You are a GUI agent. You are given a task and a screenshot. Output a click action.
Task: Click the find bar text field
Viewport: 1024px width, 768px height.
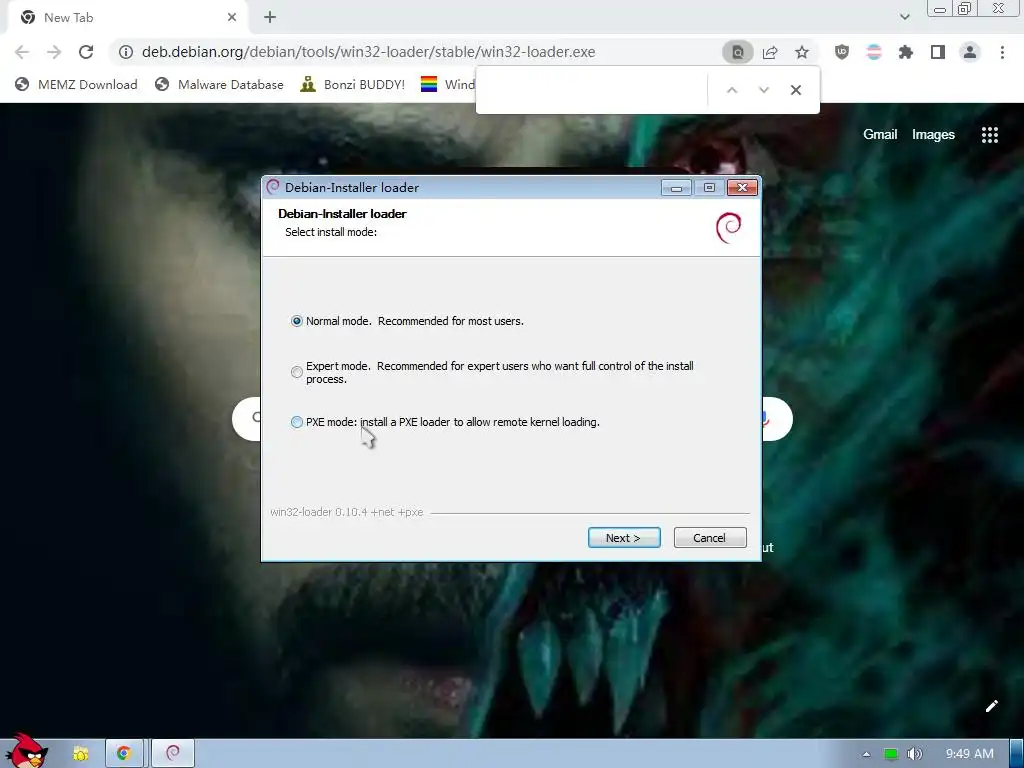tap(593, 90)
